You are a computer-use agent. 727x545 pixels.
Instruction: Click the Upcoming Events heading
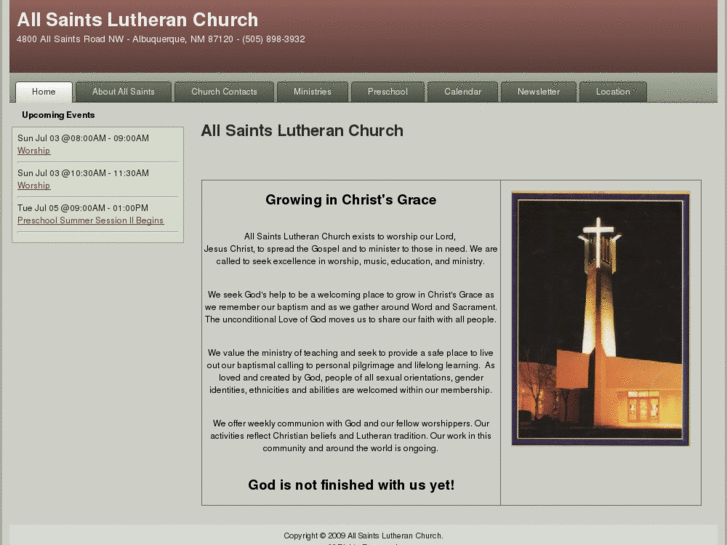pos(58,115)
